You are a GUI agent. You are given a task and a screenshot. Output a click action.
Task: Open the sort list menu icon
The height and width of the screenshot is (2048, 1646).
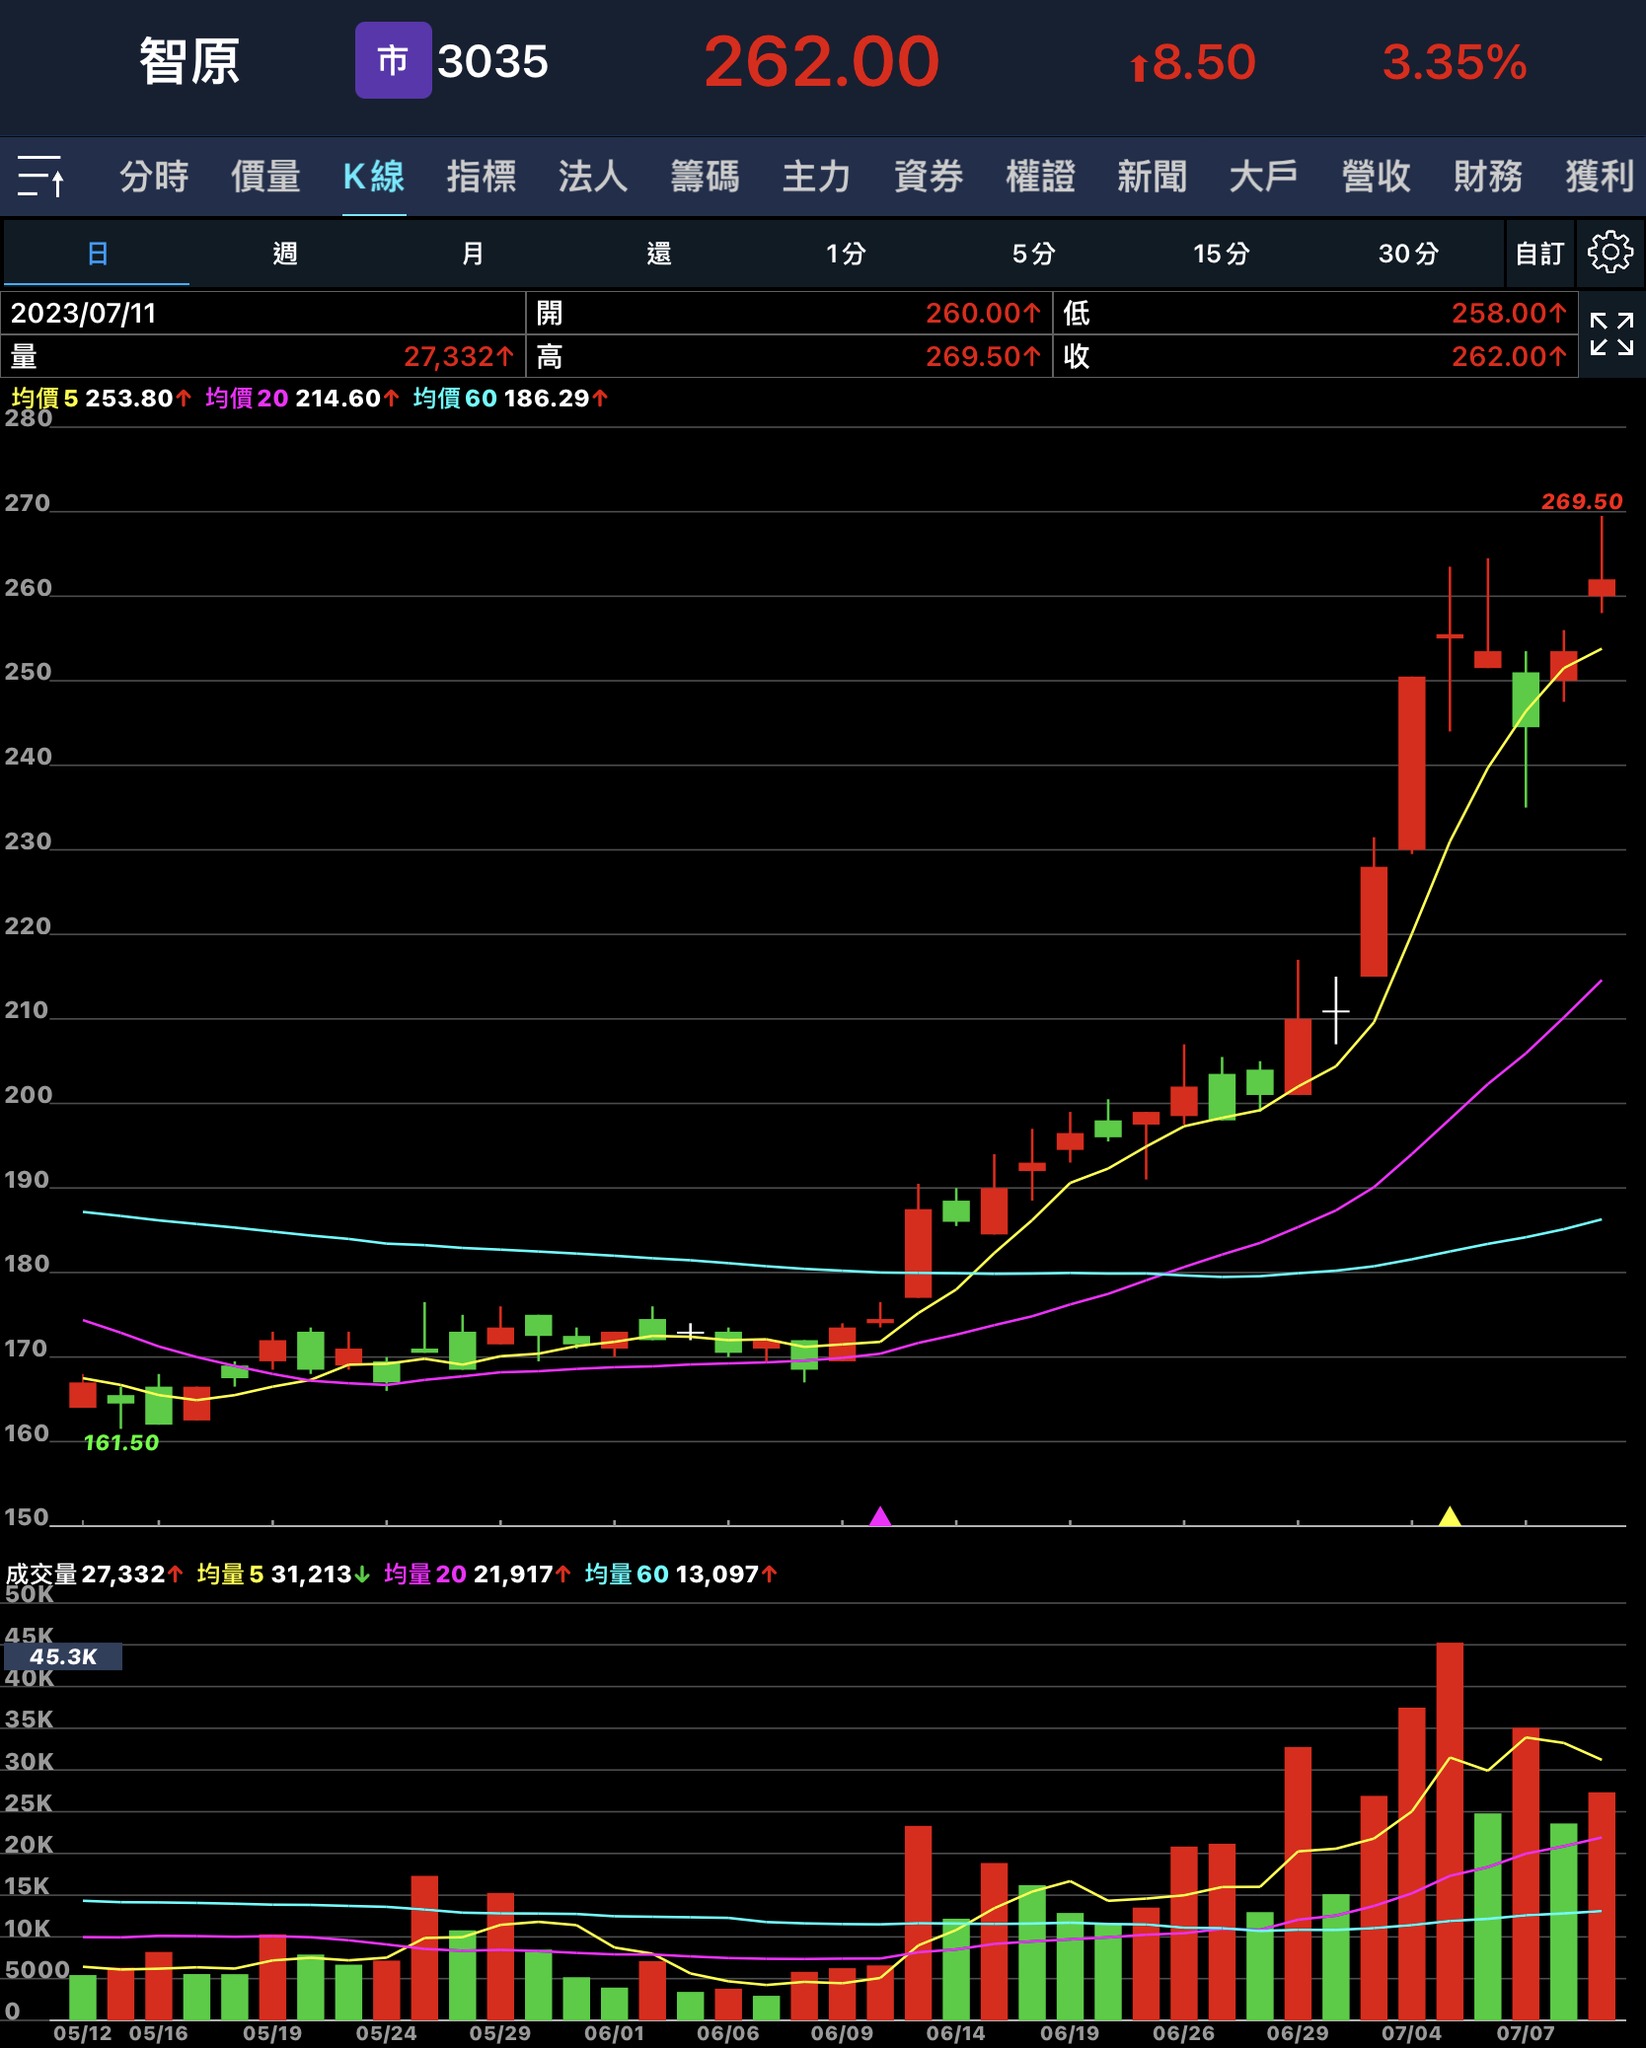[41, 177]
